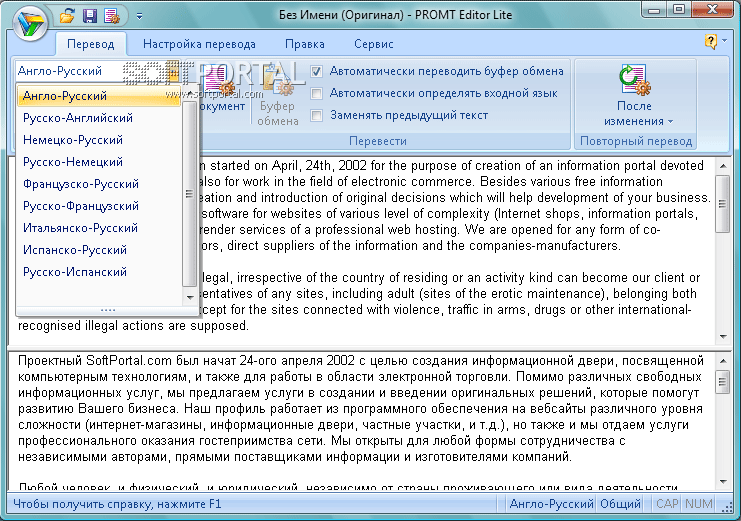
Task: Pick Русско-Французский from the list
Action: (99, 206)
